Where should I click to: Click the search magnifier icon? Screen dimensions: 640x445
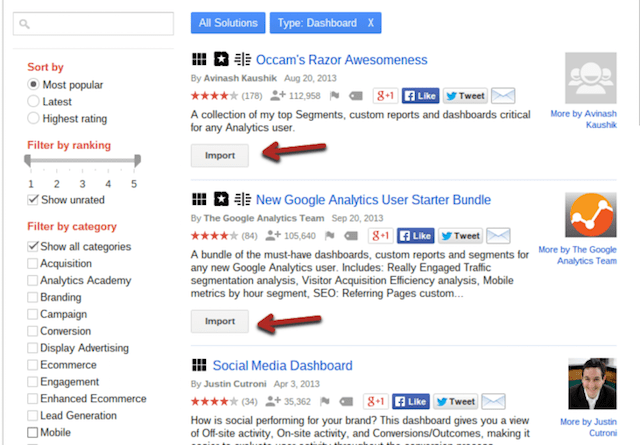click(x=24, y=24)
